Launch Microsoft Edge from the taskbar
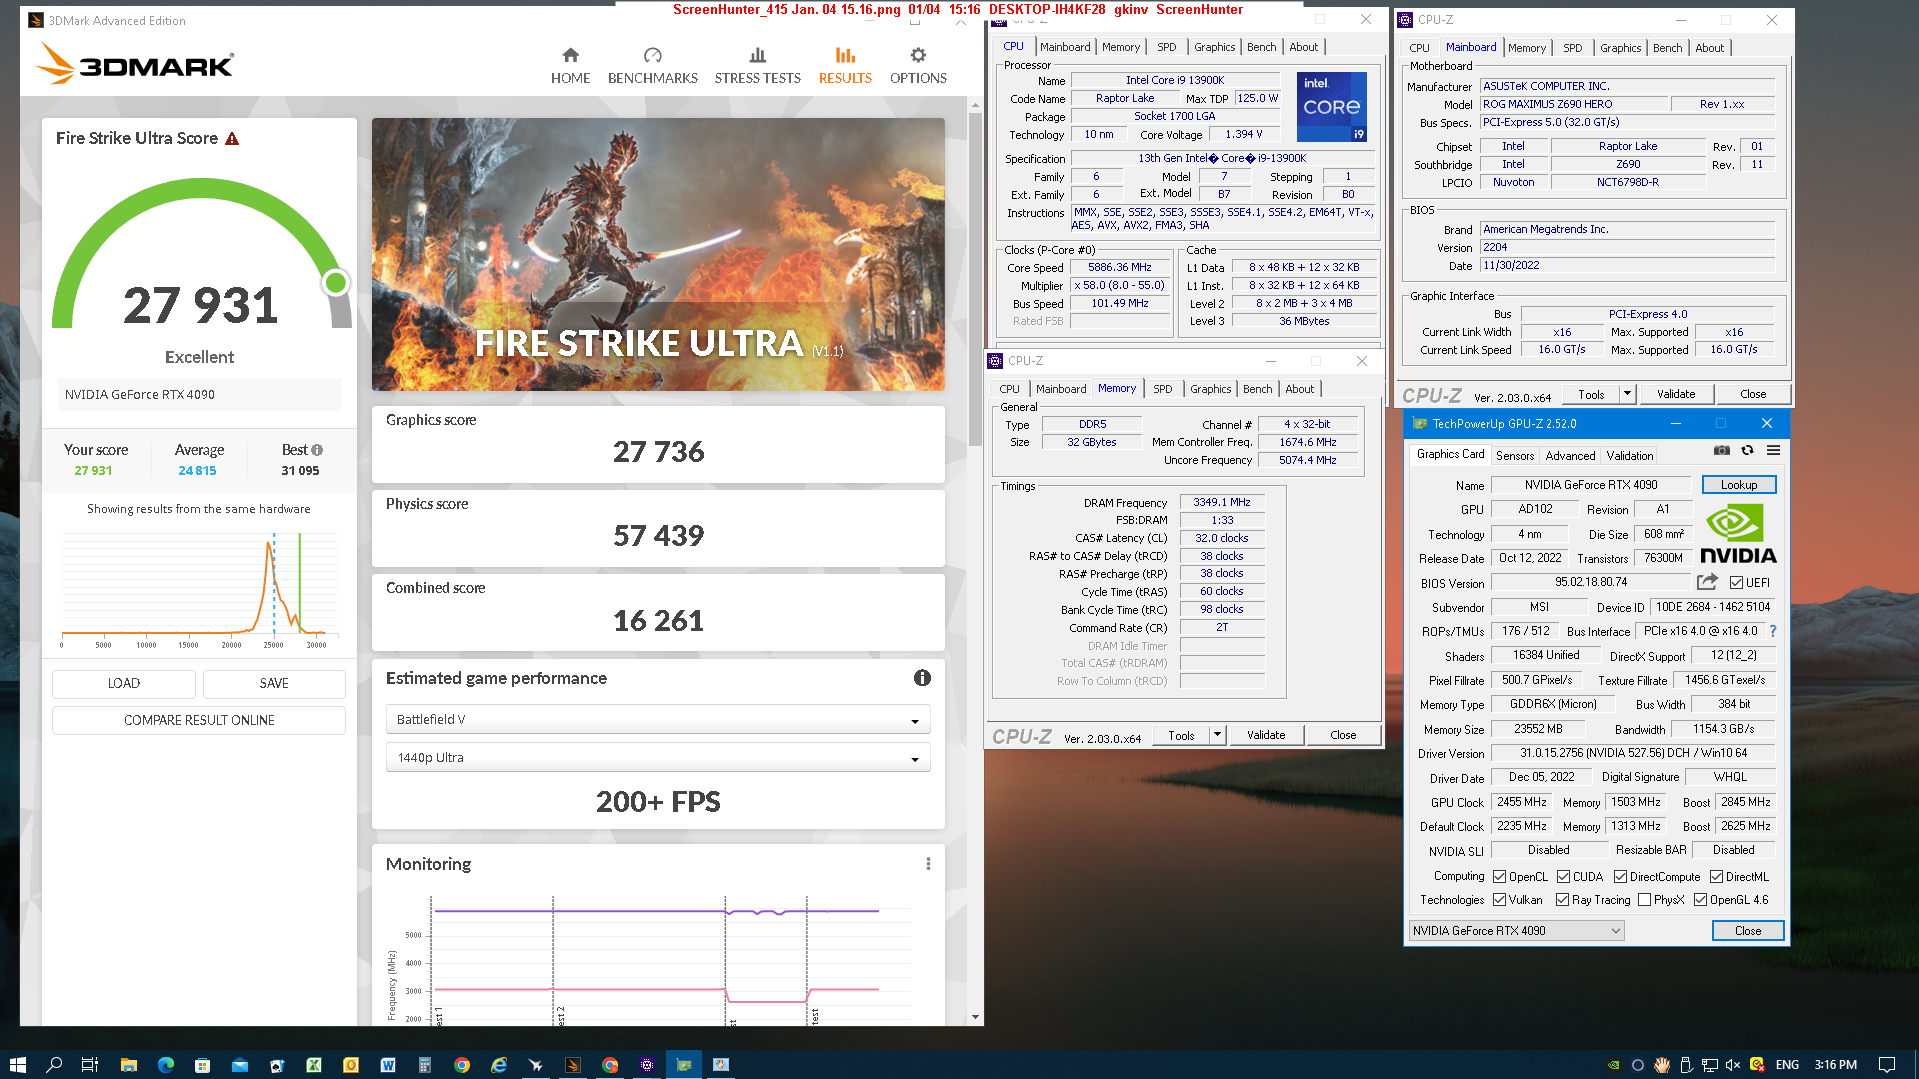Screen dimensions: 1919x1079 click(x=165, y=1065)
